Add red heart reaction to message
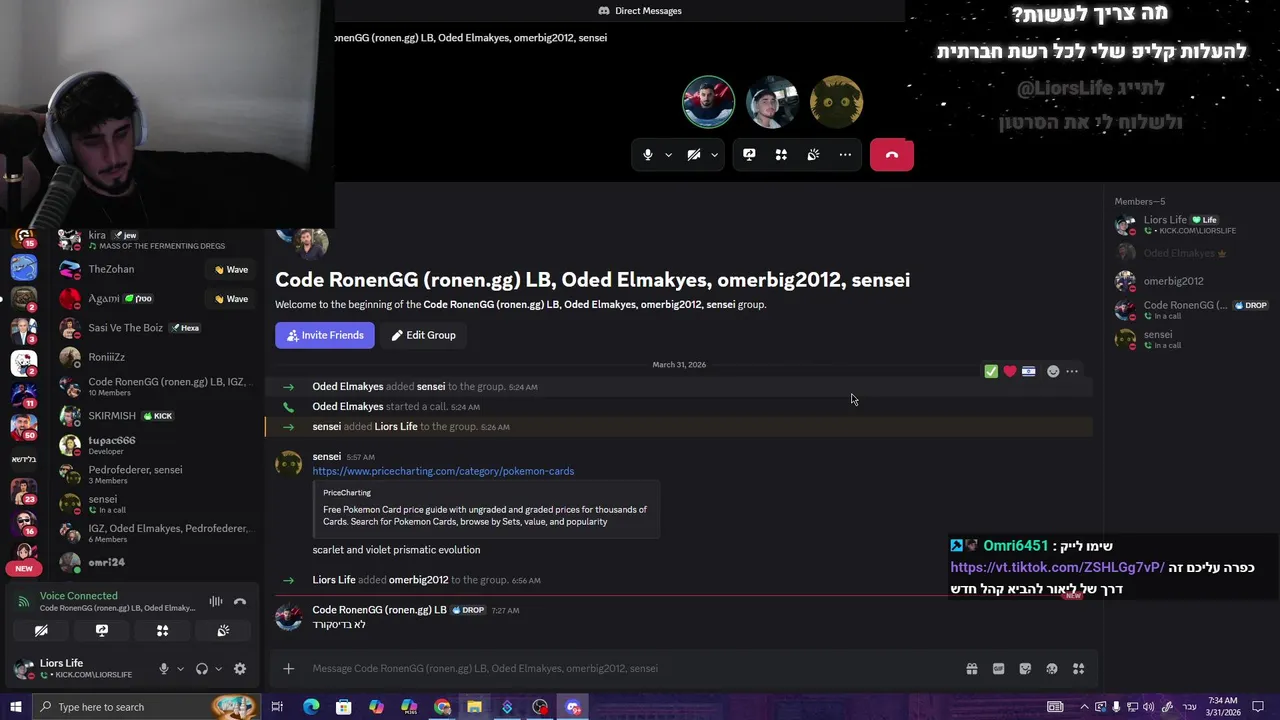 click(x=1010, y=371)
